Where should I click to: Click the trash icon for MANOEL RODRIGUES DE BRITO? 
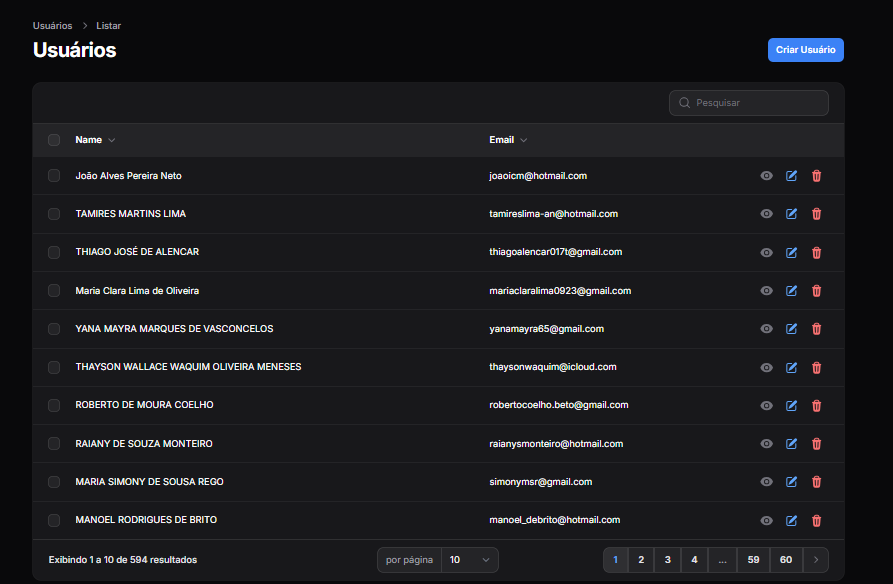pyautogui.click(x=816, y=520)
